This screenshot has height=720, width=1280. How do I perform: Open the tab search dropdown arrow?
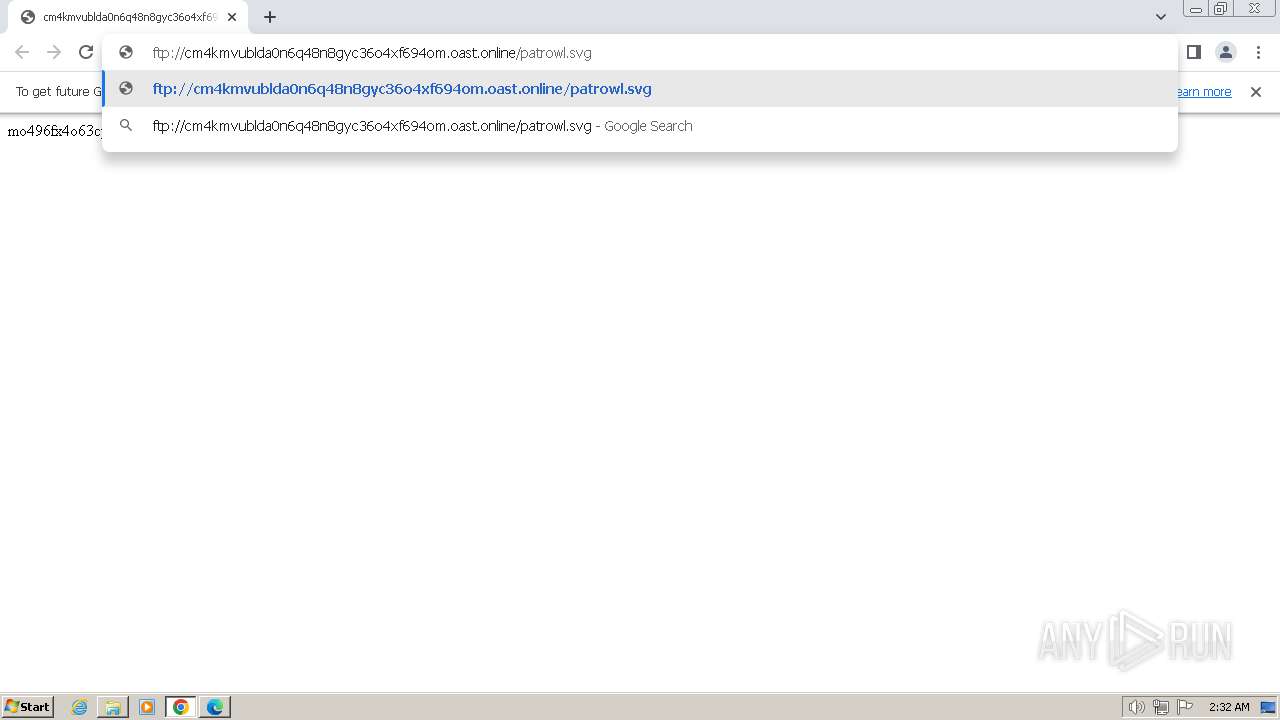pyautogui.click(x=1161, y=17)
